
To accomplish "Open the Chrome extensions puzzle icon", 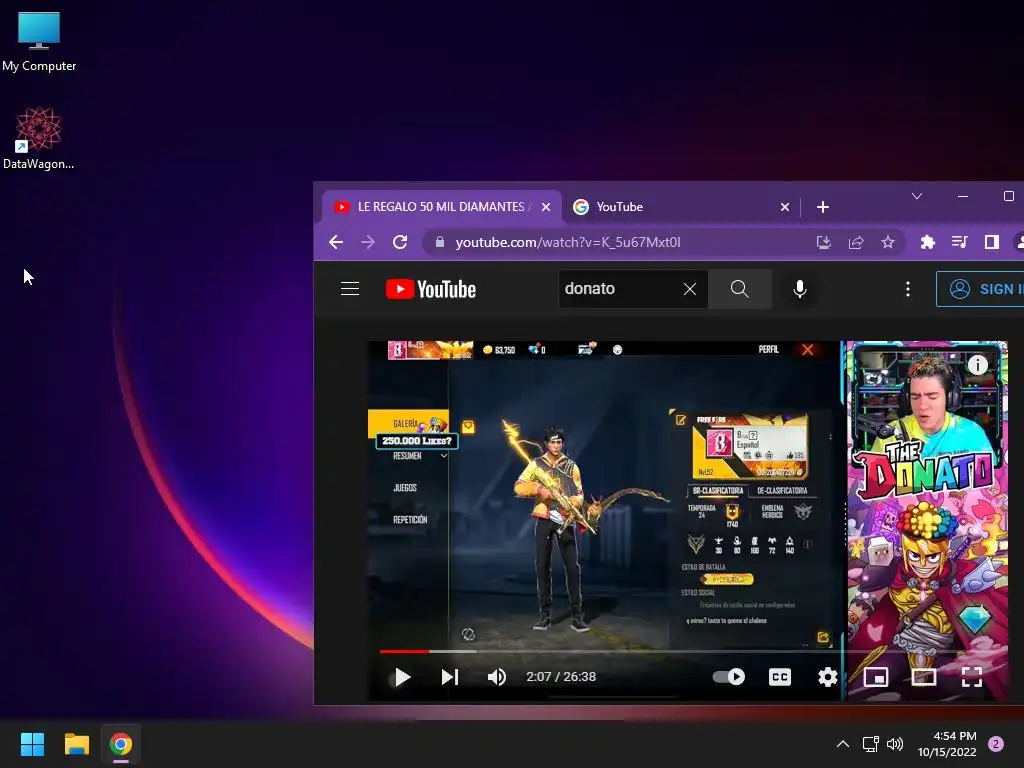I will pos(927,242).
